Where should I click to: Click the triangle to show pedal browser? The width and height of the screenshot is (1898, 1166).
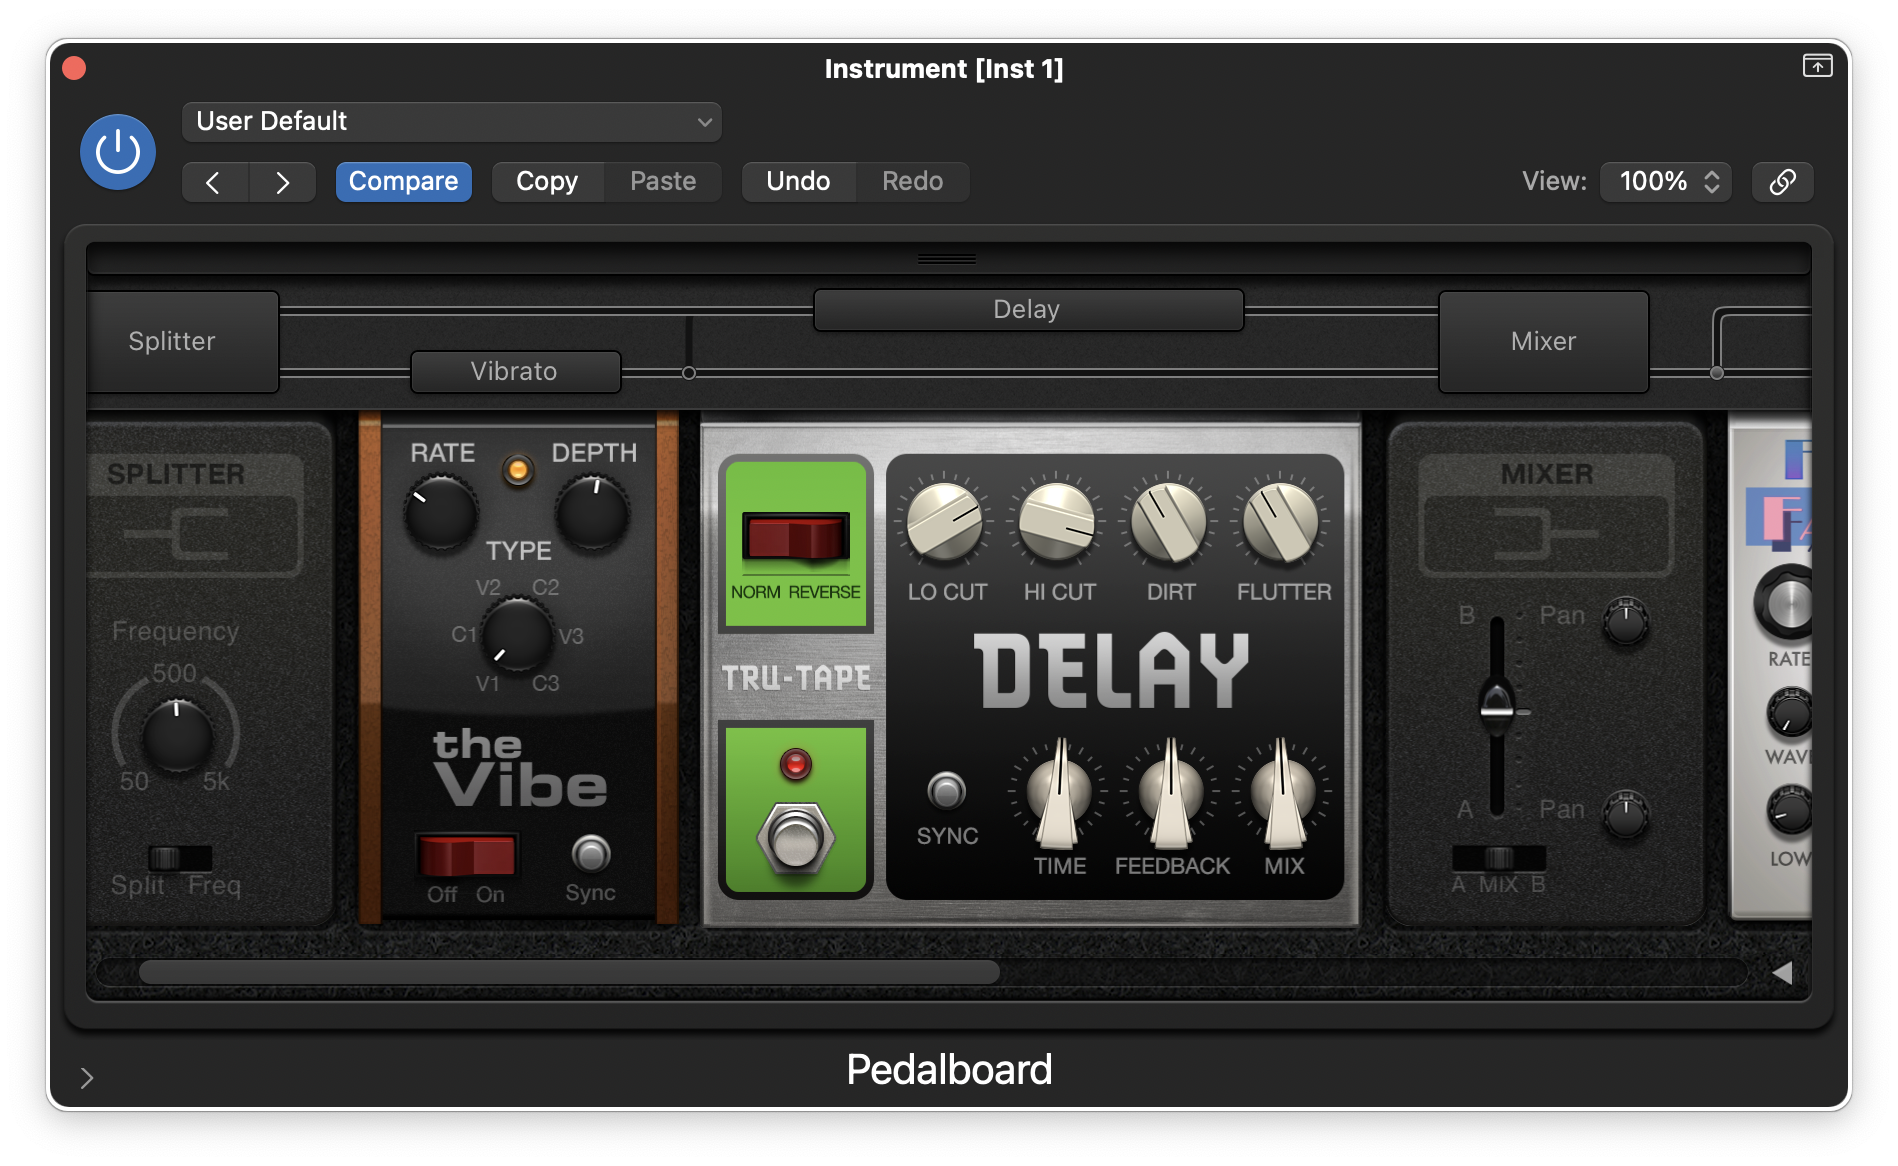coord(1781,973)
